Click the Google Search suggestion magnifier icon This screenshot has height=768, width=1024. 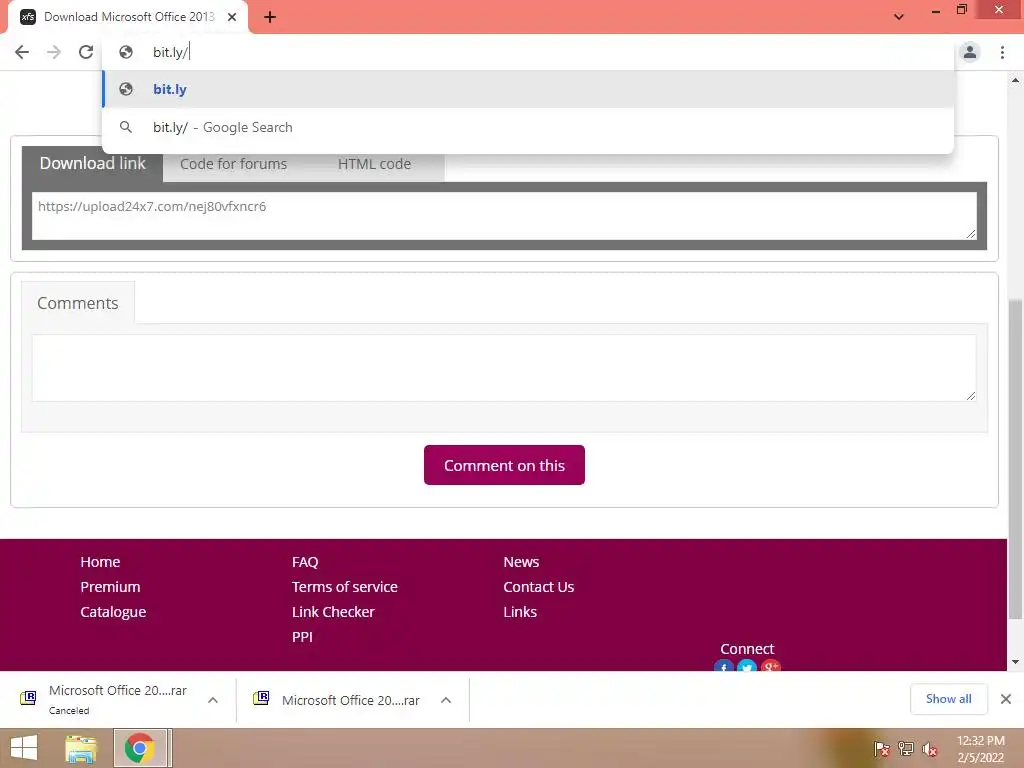pos(126,127)
